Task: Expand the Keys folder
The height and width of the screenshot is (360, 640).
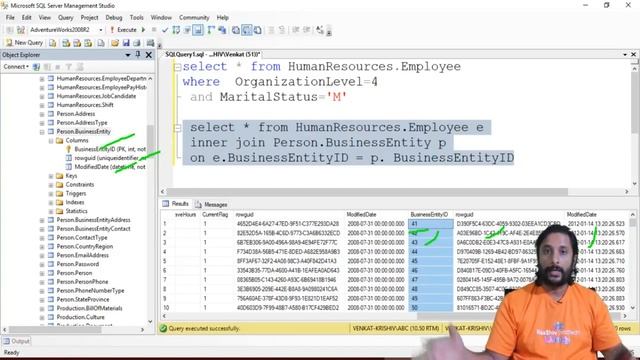Action: (x=51, y=176)
